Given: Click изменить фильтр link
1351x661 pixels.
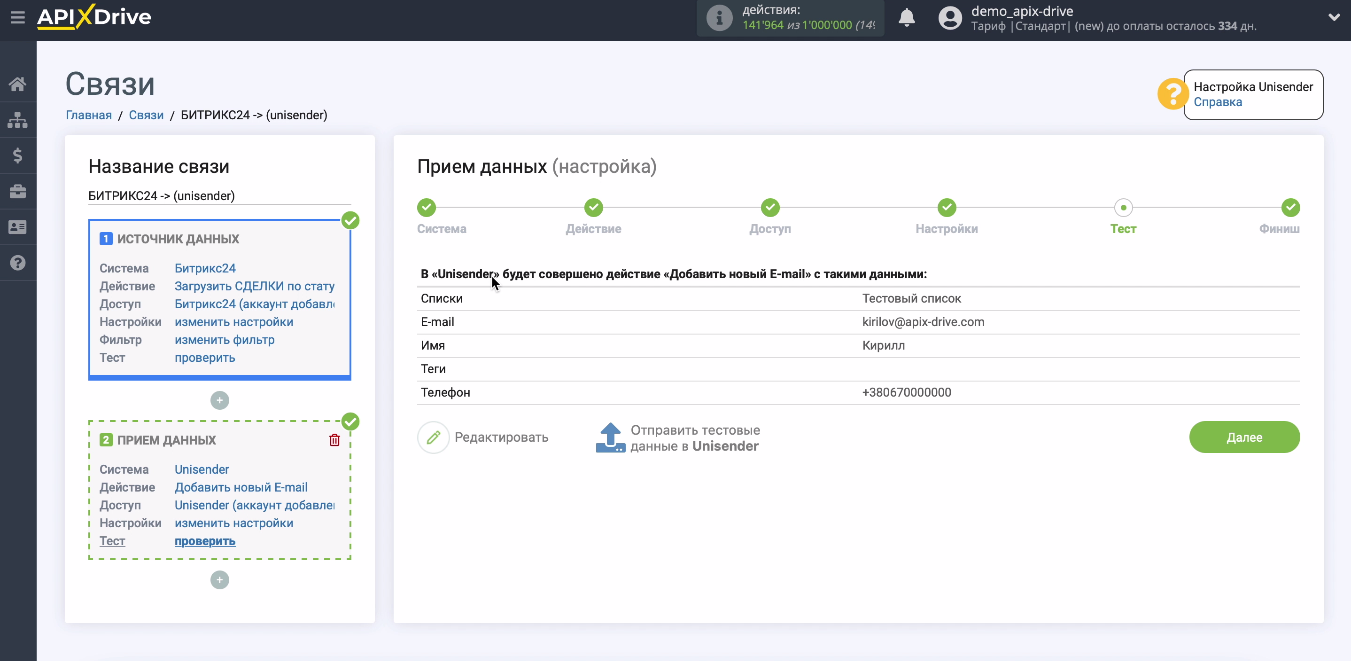Looking at the screenshot, I should [225, 340].
